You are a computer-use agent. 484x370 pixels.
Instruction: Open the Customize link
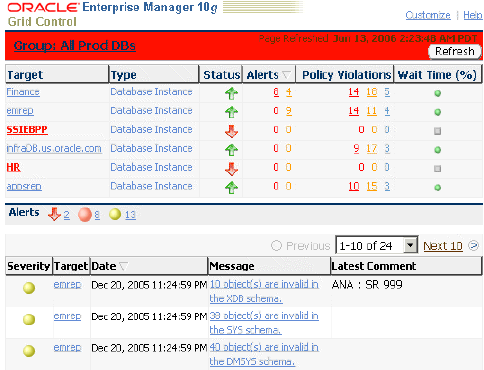428,15
